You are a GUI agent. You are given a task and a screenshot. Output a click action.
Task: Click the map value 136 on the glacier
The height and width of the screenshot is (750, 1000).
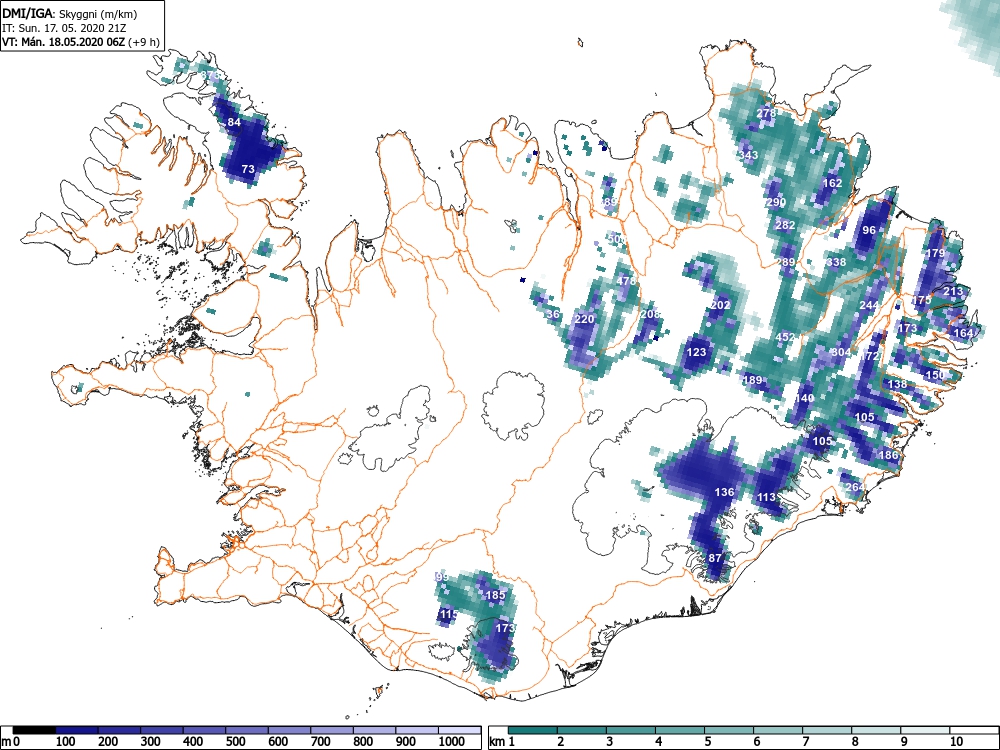(x=724, y=492)
